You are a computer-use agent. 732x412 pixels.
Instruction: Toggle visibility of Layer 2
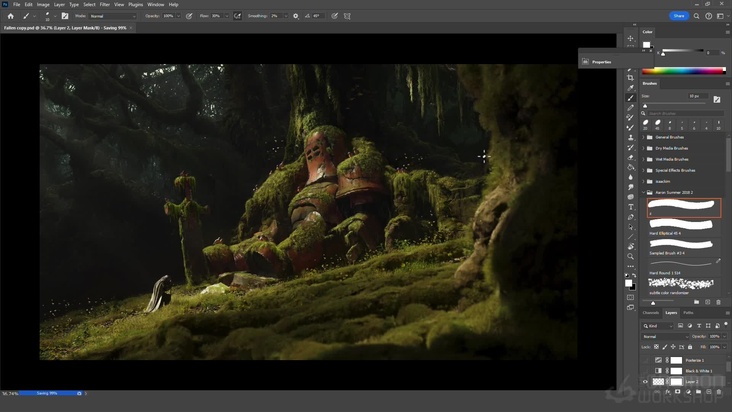[x=644, y=381]
